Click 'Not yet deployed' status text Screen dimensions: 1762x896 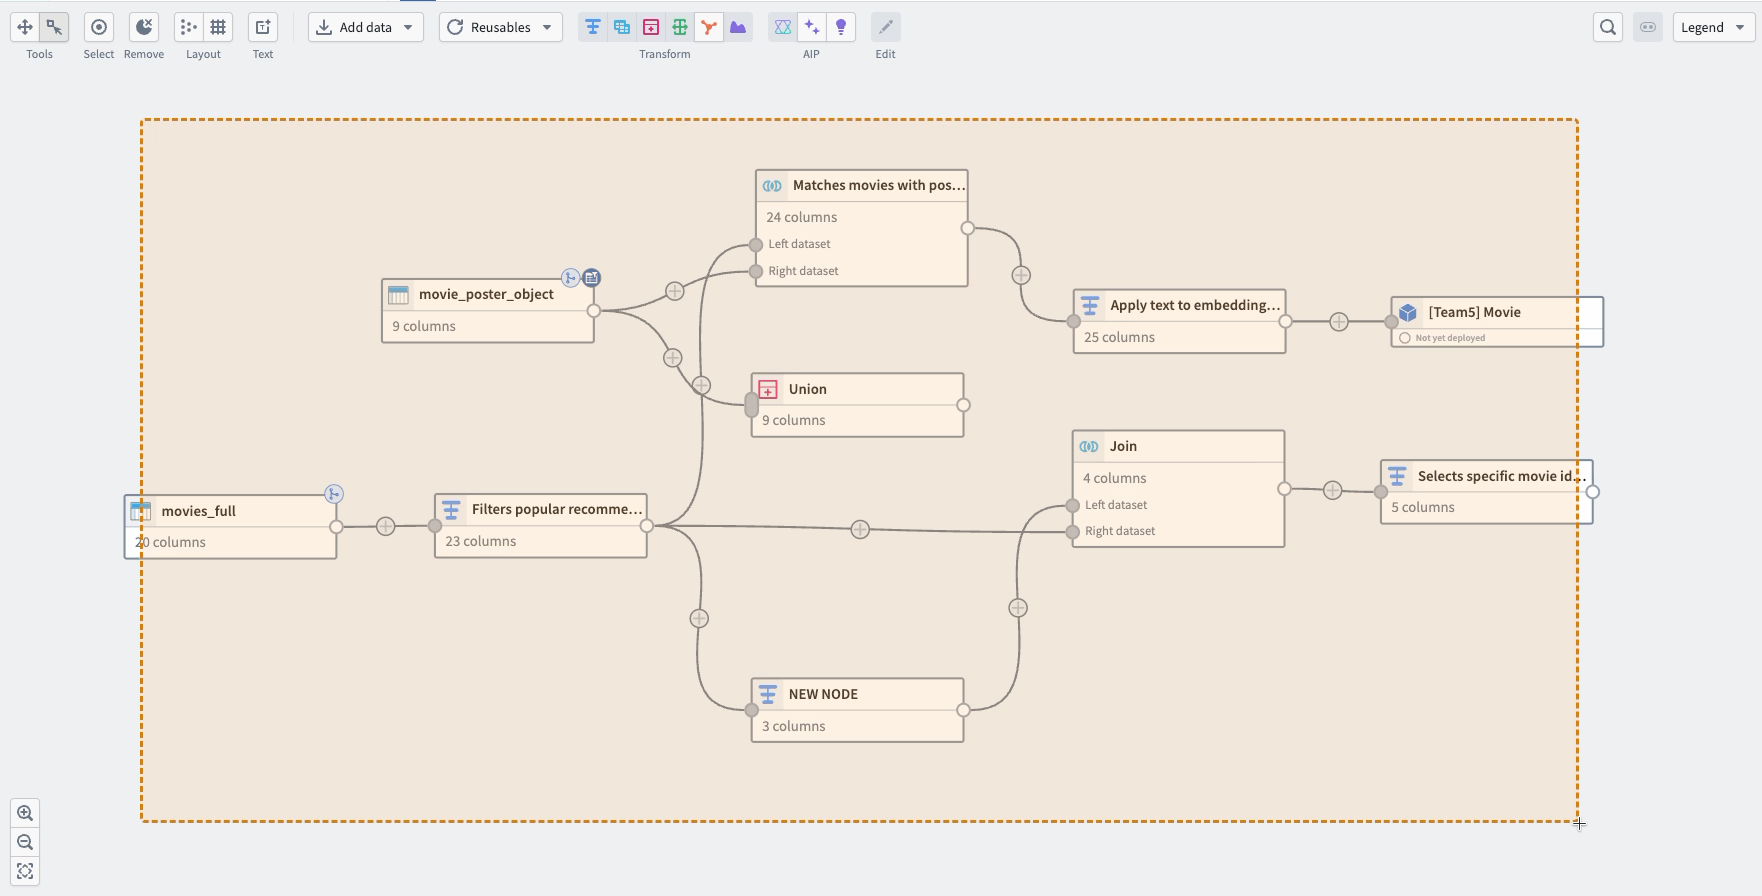click(1450, 338)
